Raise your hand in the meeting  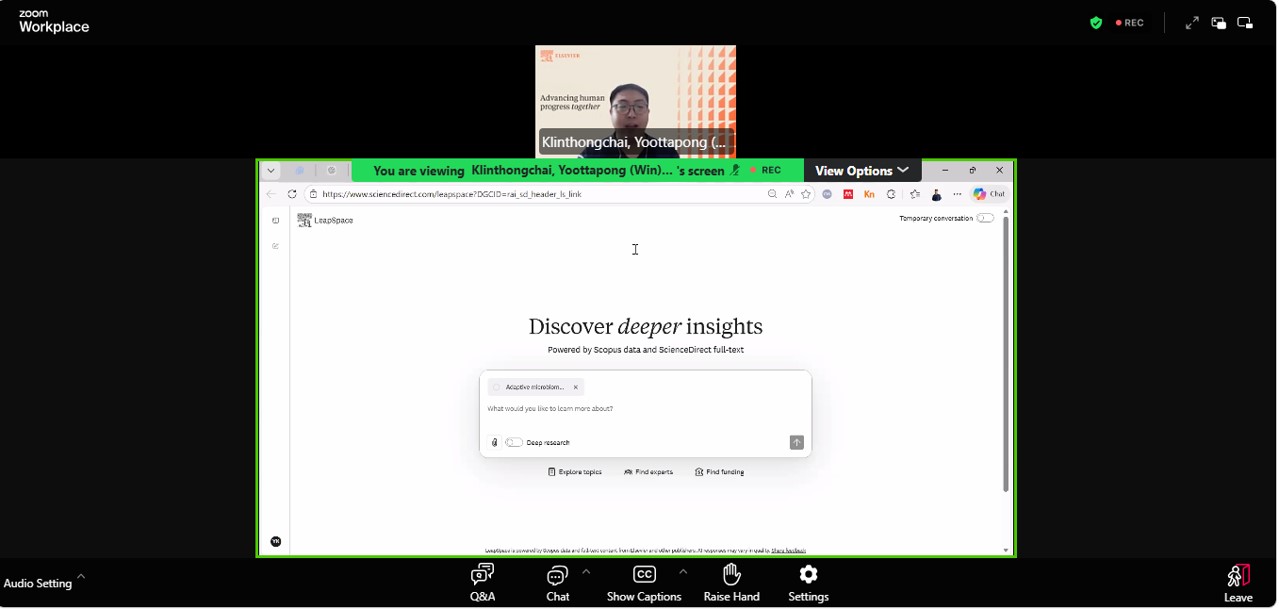point(731,582)
